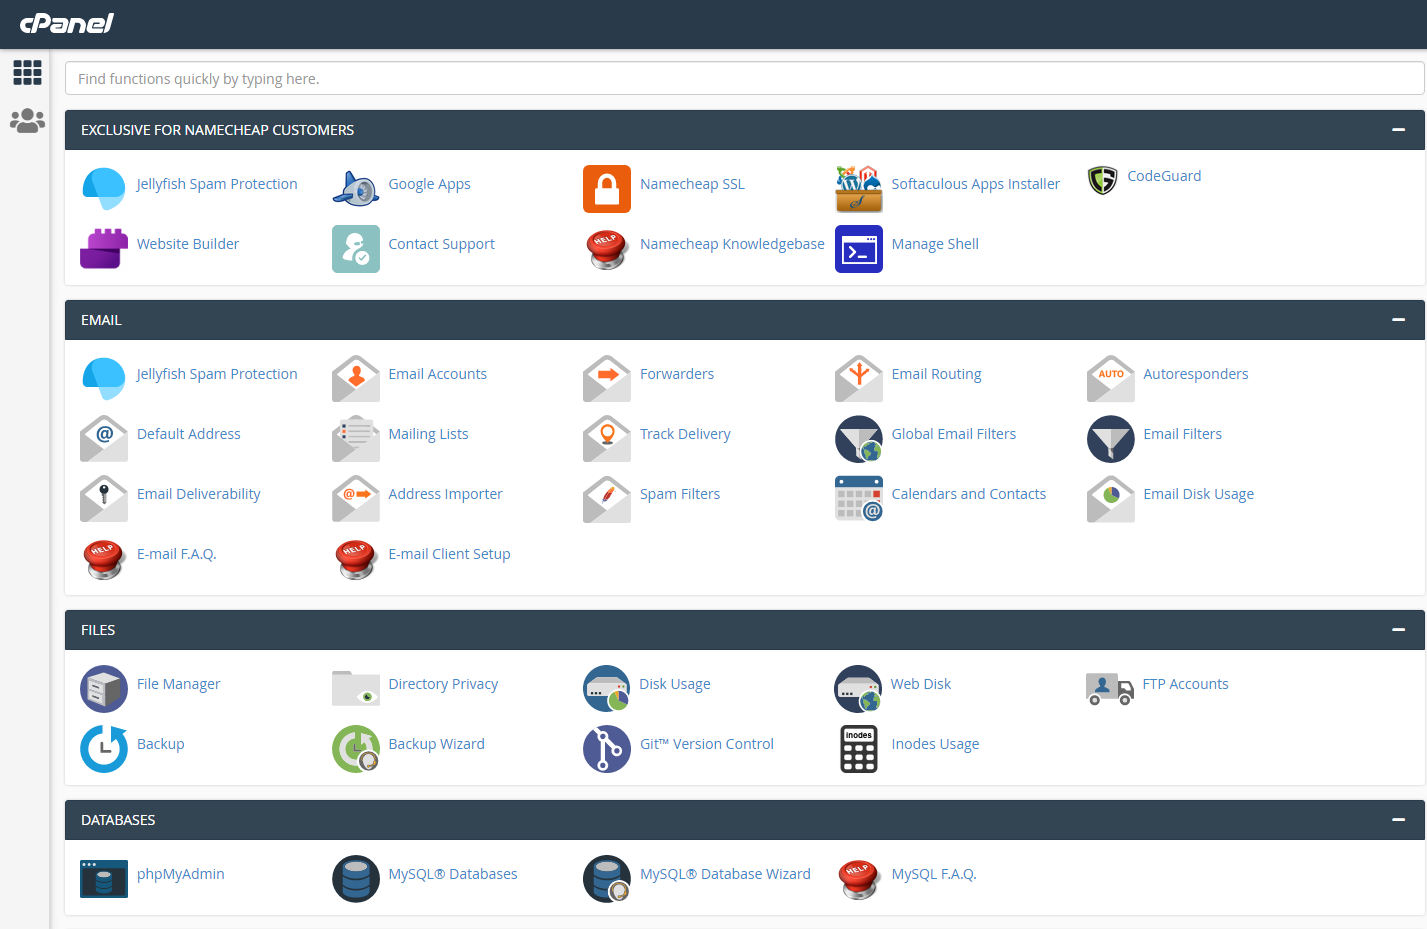Open the Calendars and Contacts icon
Image resolution: width=1427 pixels, height=929 pixels.
pyautogui.click(x=859, y=499)
